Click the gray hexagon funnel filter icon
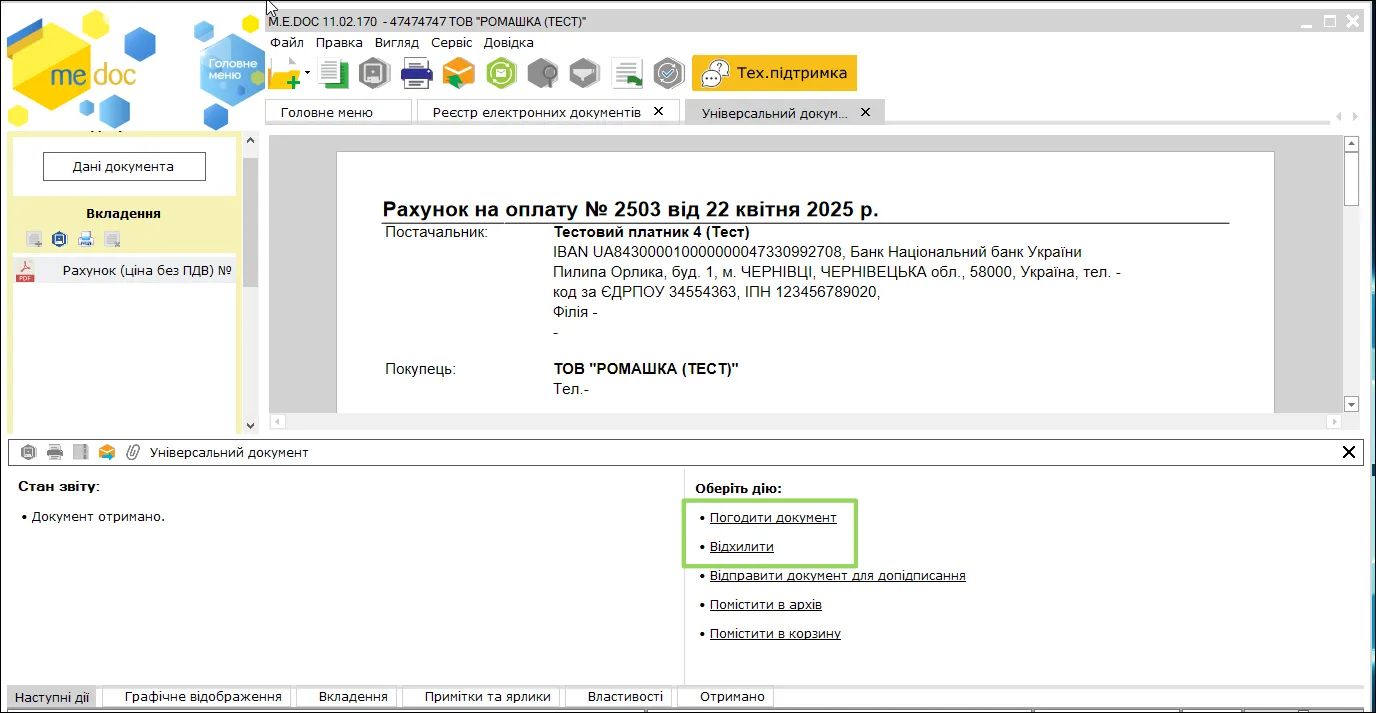Image resolution: width=1376 pixels, height=713 pixels. pos(585,73)
